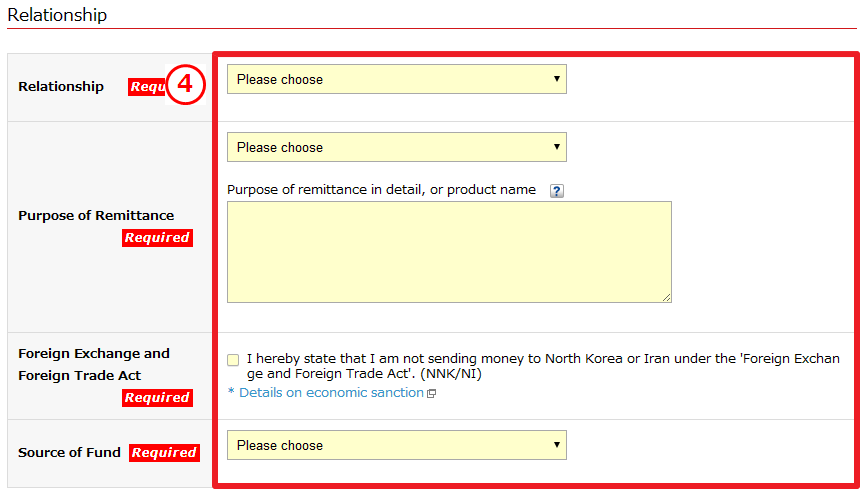
Task: Open the help icon beside remittance detail
Action: [x=556, y=191]
